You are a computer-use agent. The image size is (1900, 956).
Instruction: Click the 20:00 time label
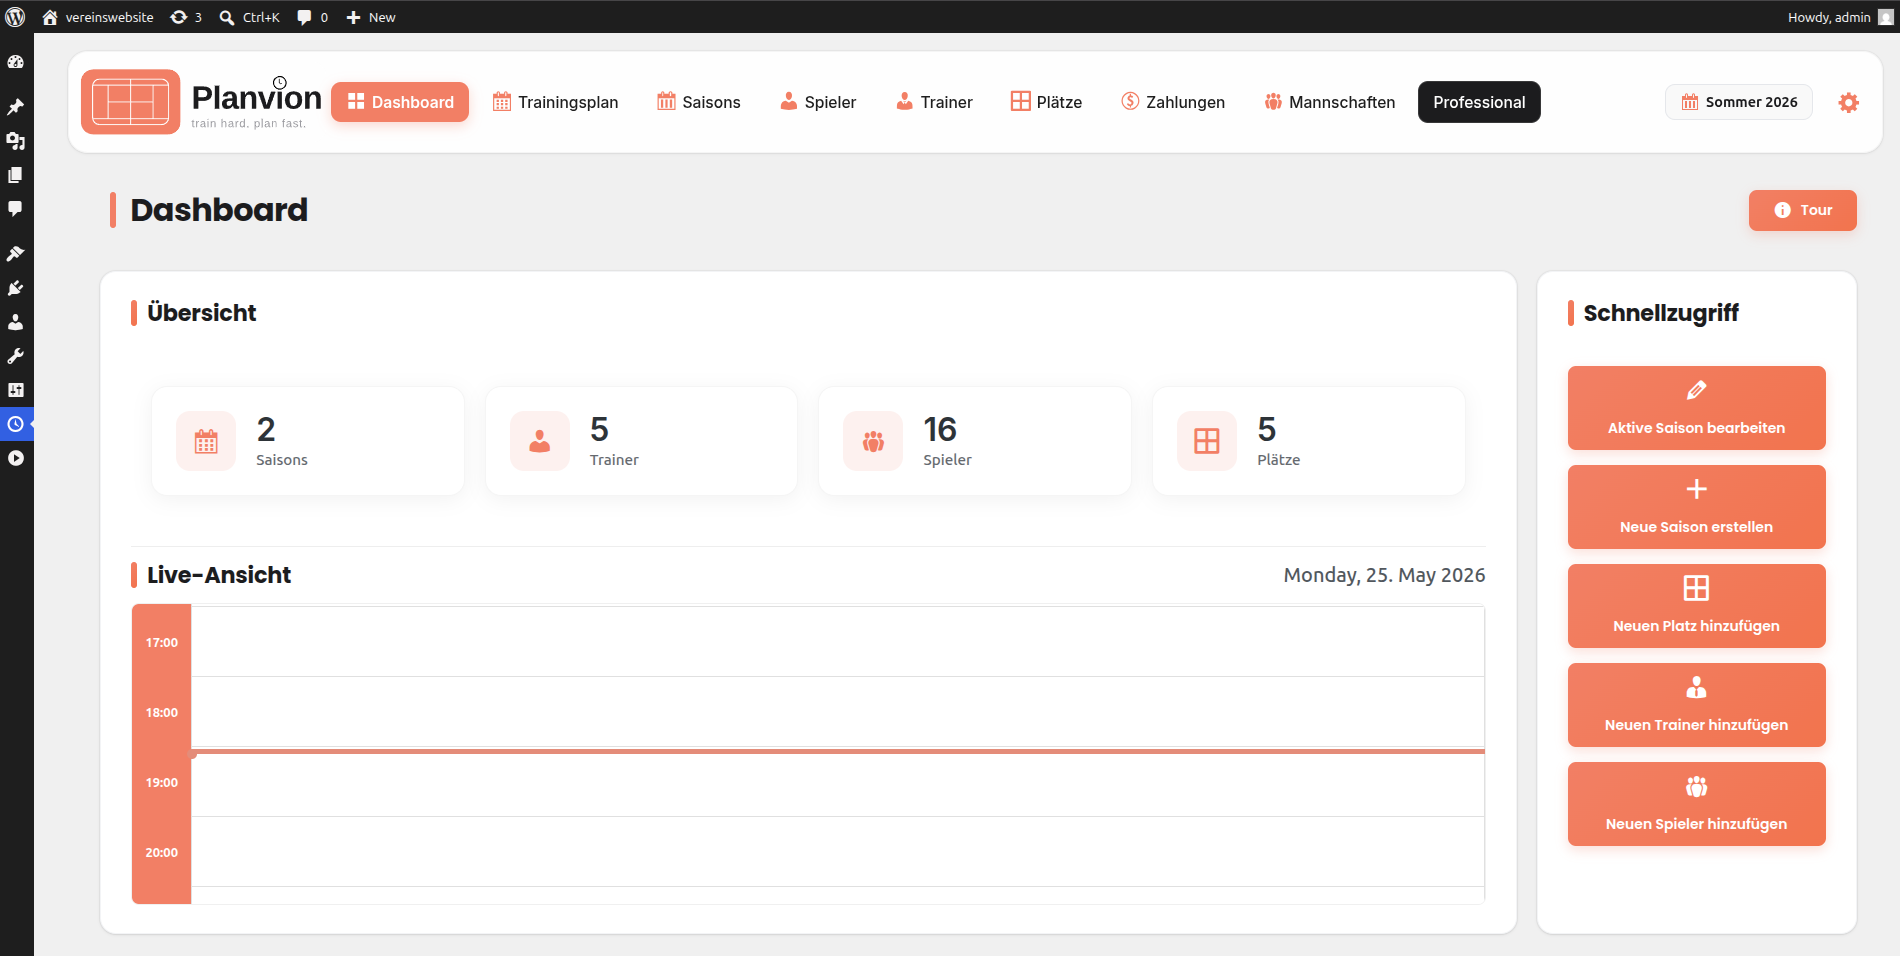coord(162,852)
